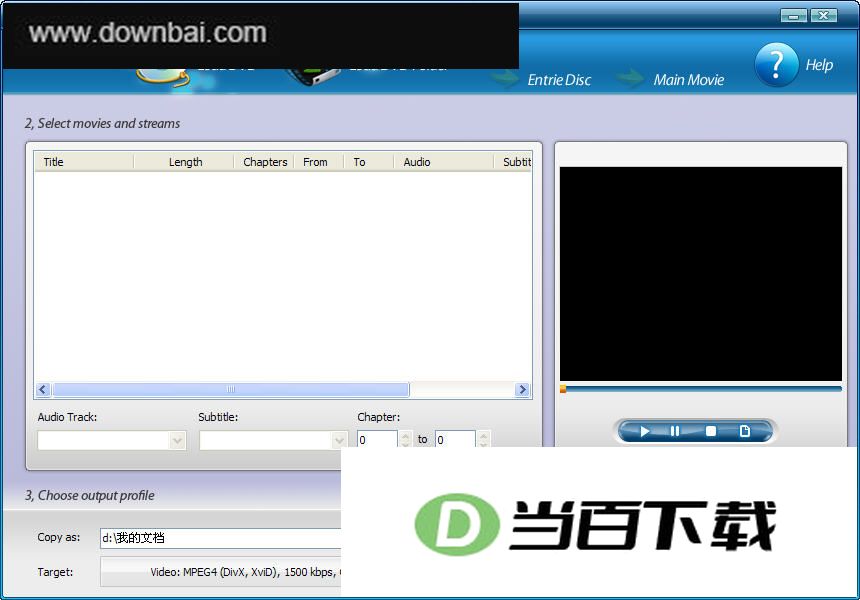Minimize the application window
Screen dimensions: 860x600
793,16
